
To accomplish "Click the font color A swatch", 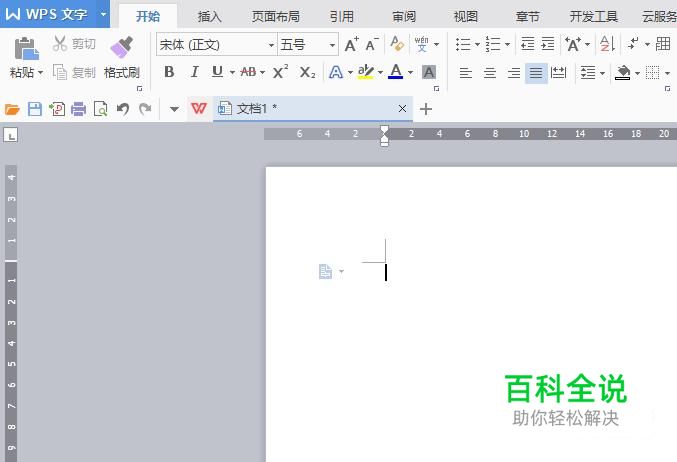I will [x=395, y=72].
